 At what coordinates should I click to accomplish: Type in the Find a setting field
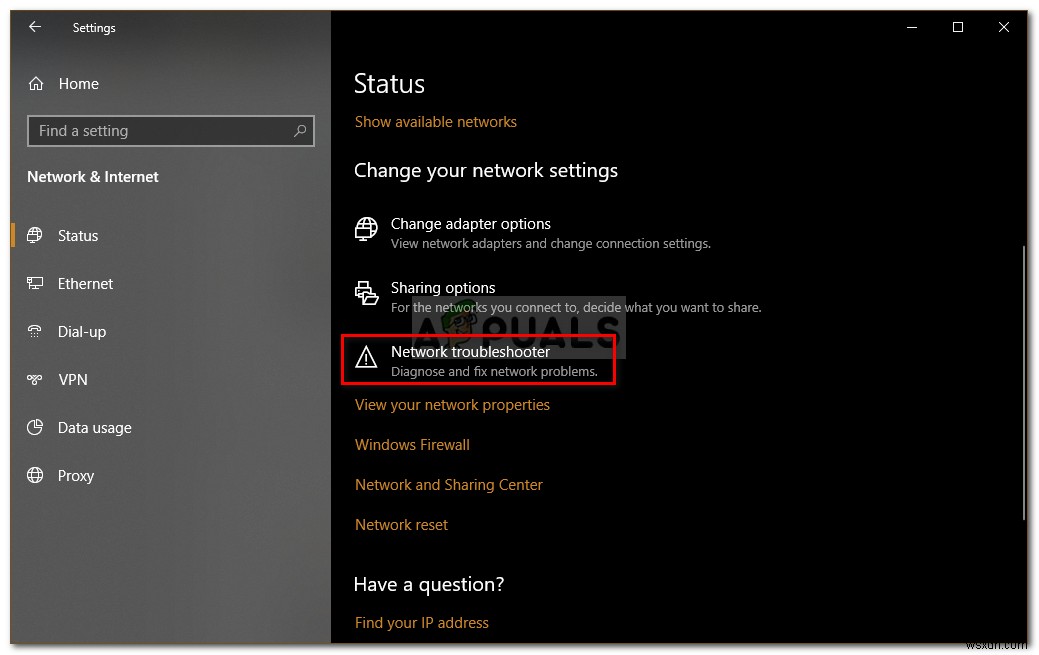[160, 131]
